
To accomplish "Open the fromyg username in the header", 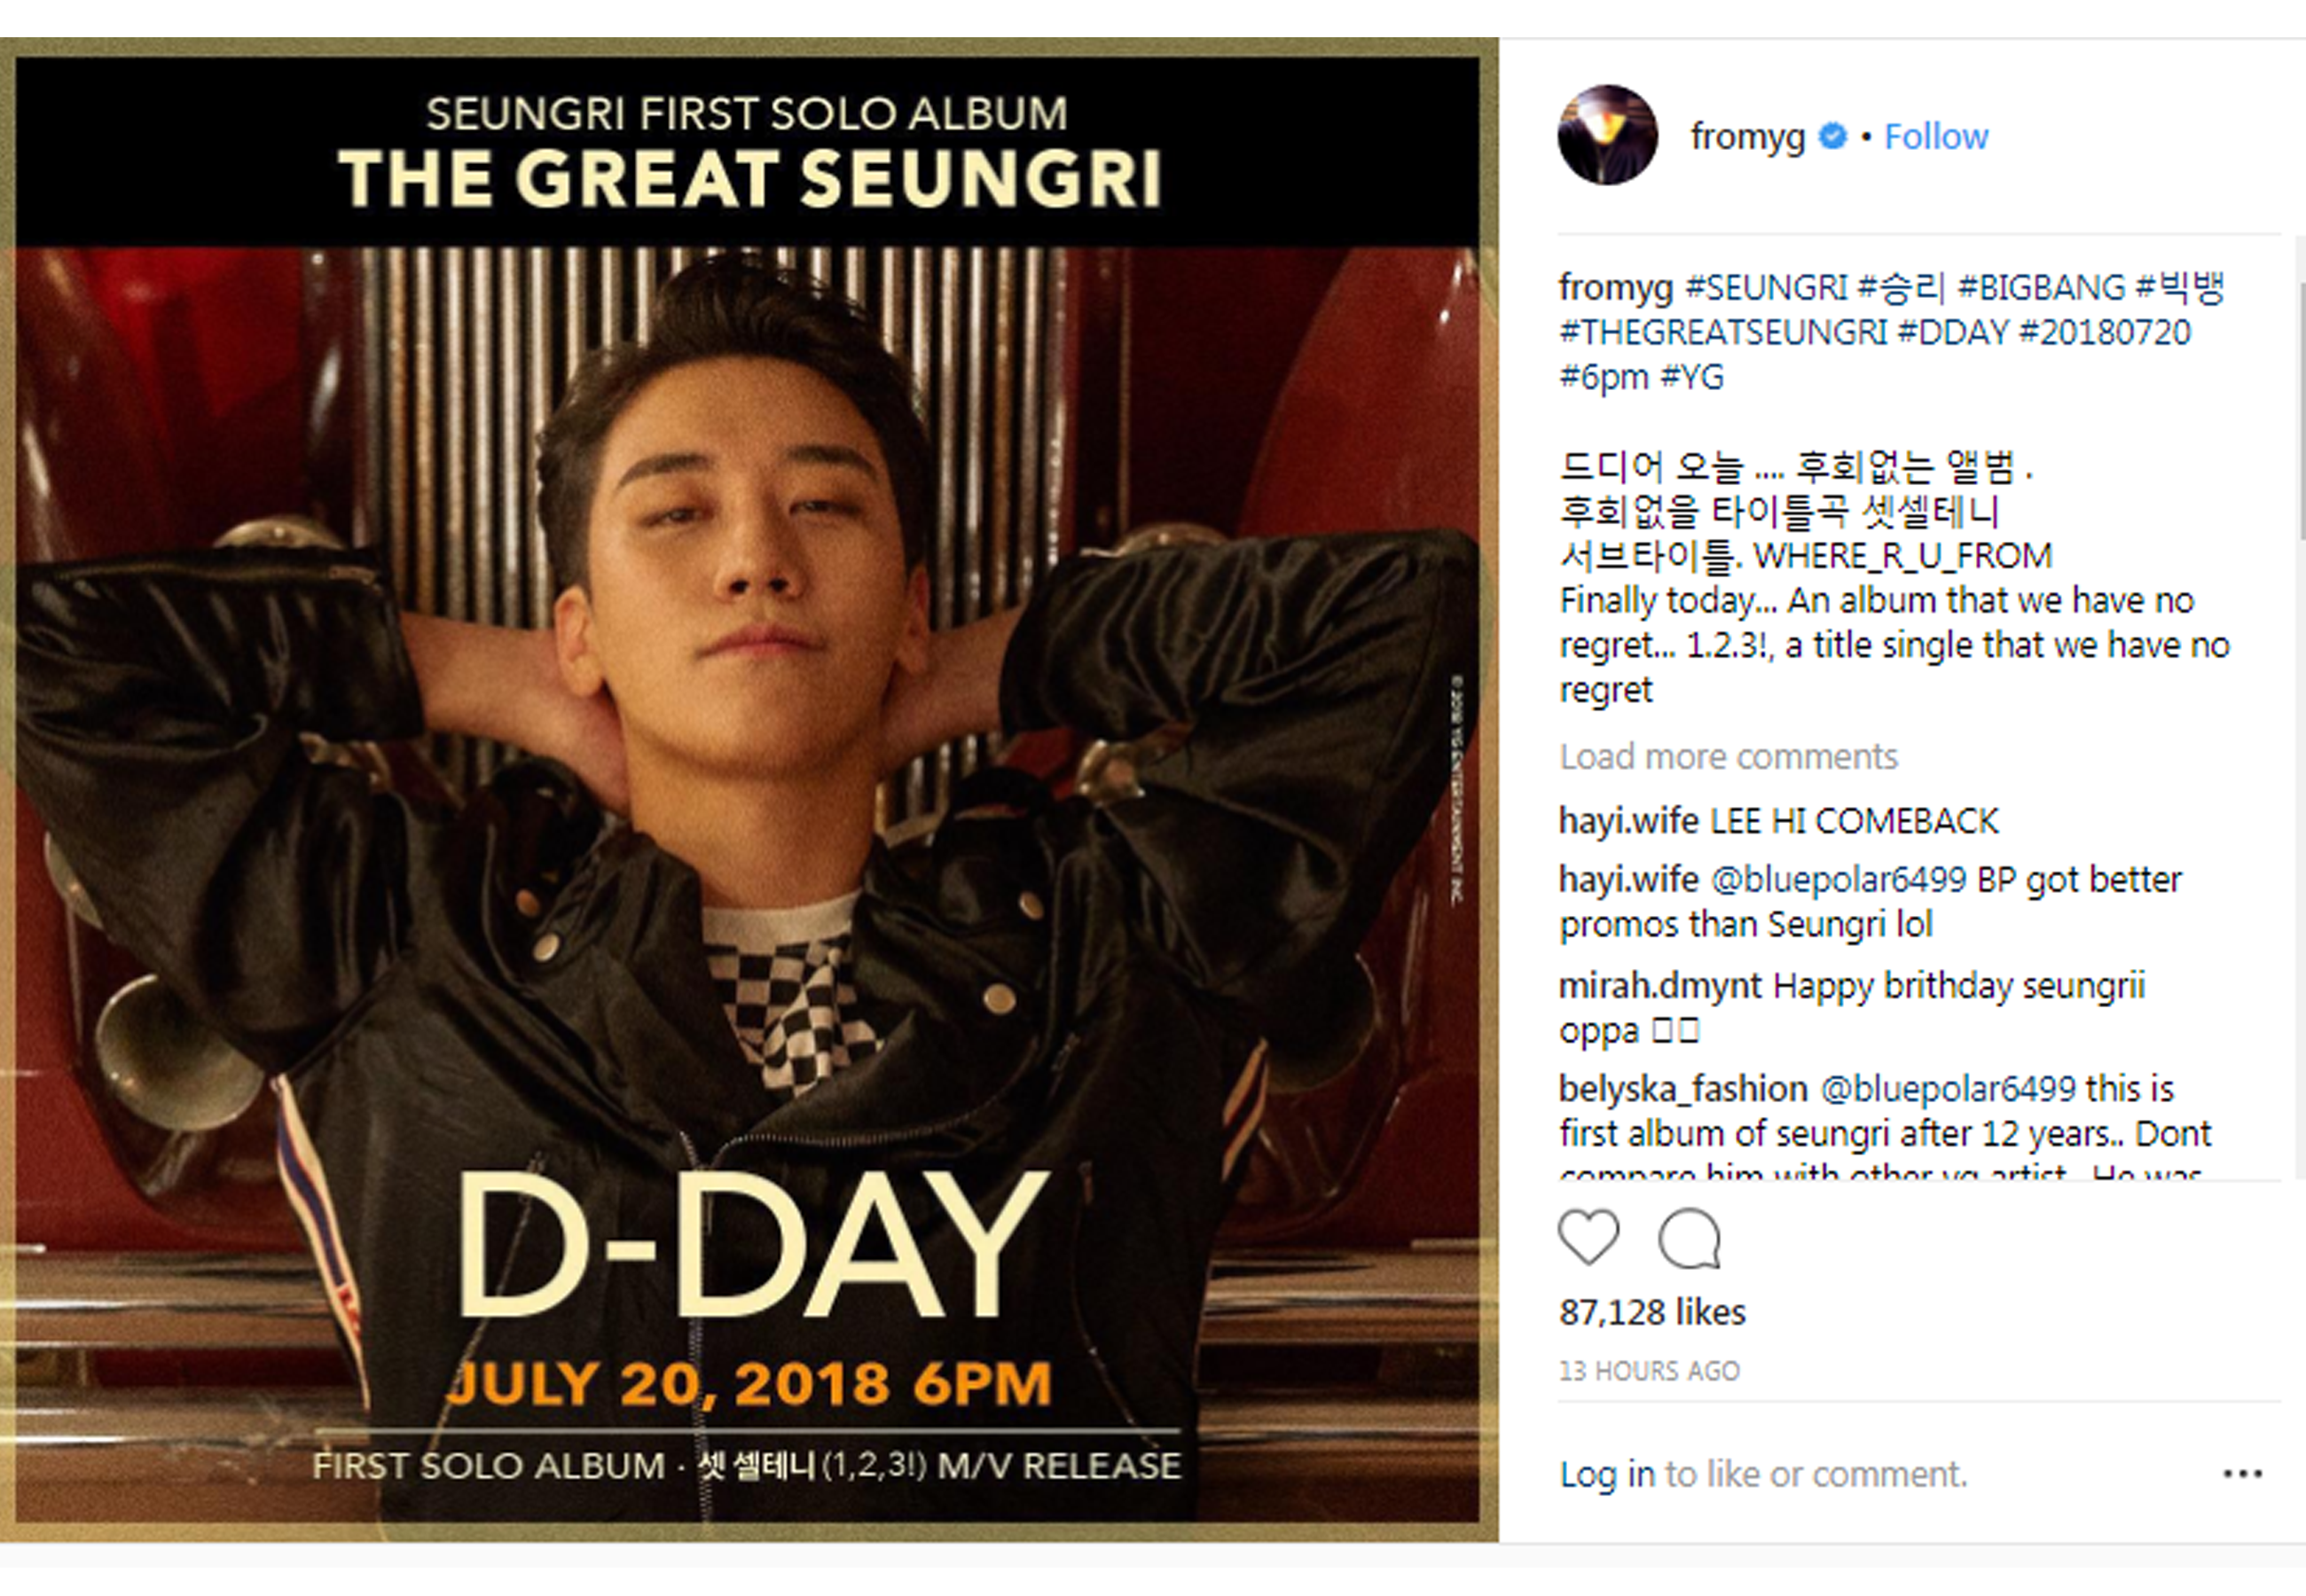I will (x=1747, y=136).
